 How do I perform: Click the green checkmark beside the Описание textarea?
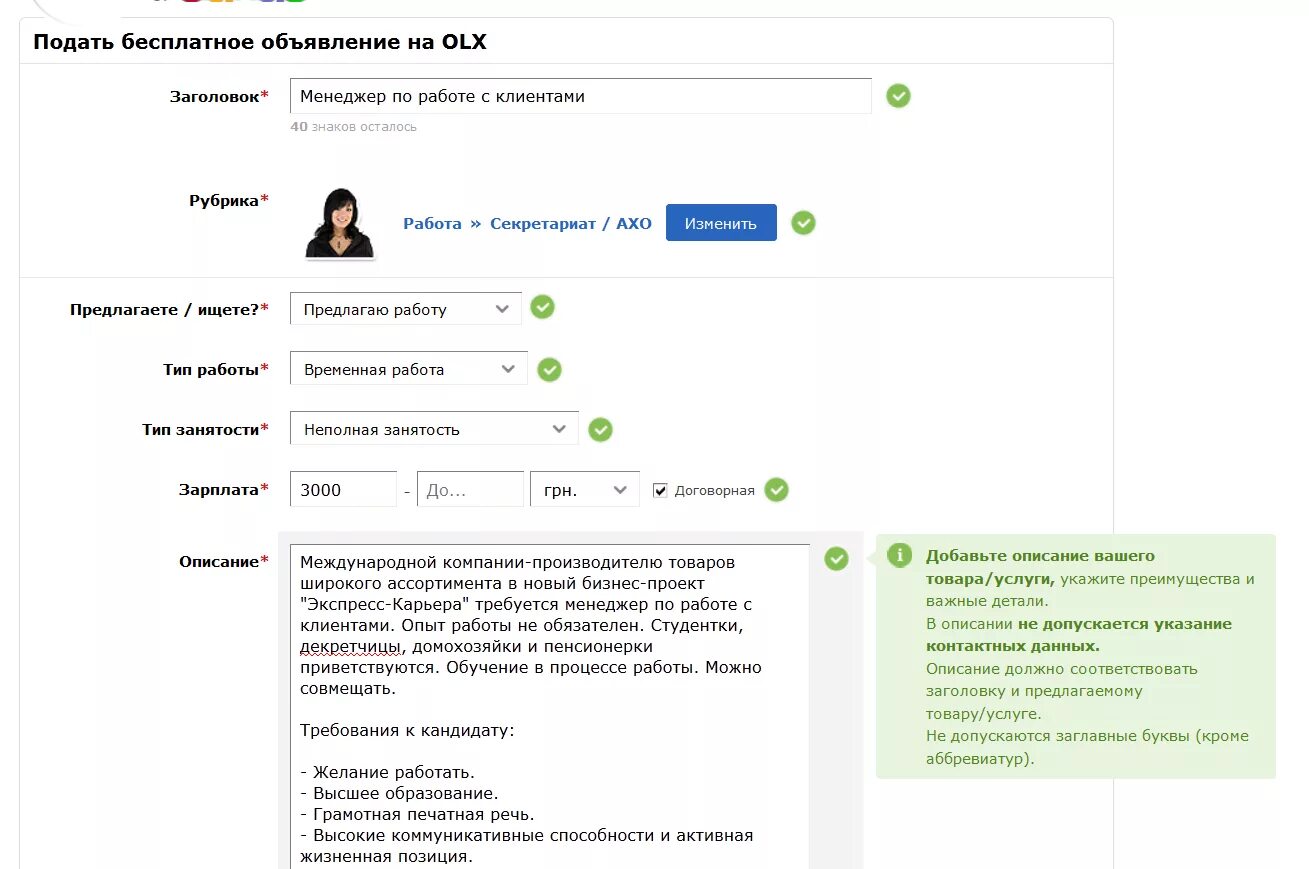836,559
